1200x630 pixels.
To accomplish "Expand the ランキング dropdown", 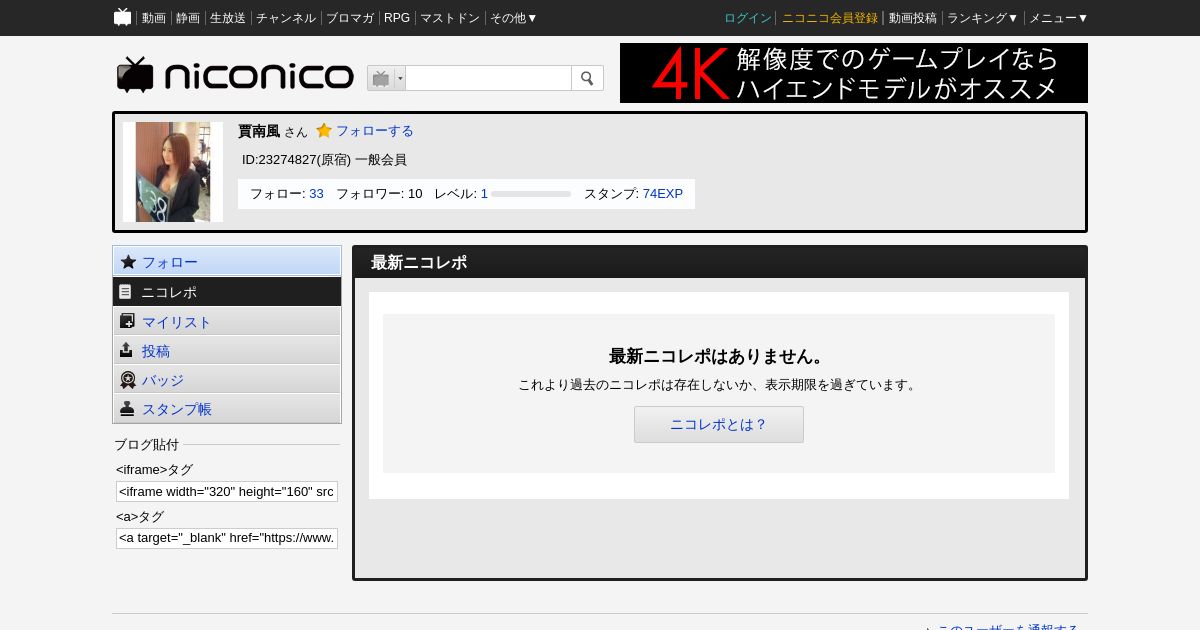I will (x=983, y=18).
